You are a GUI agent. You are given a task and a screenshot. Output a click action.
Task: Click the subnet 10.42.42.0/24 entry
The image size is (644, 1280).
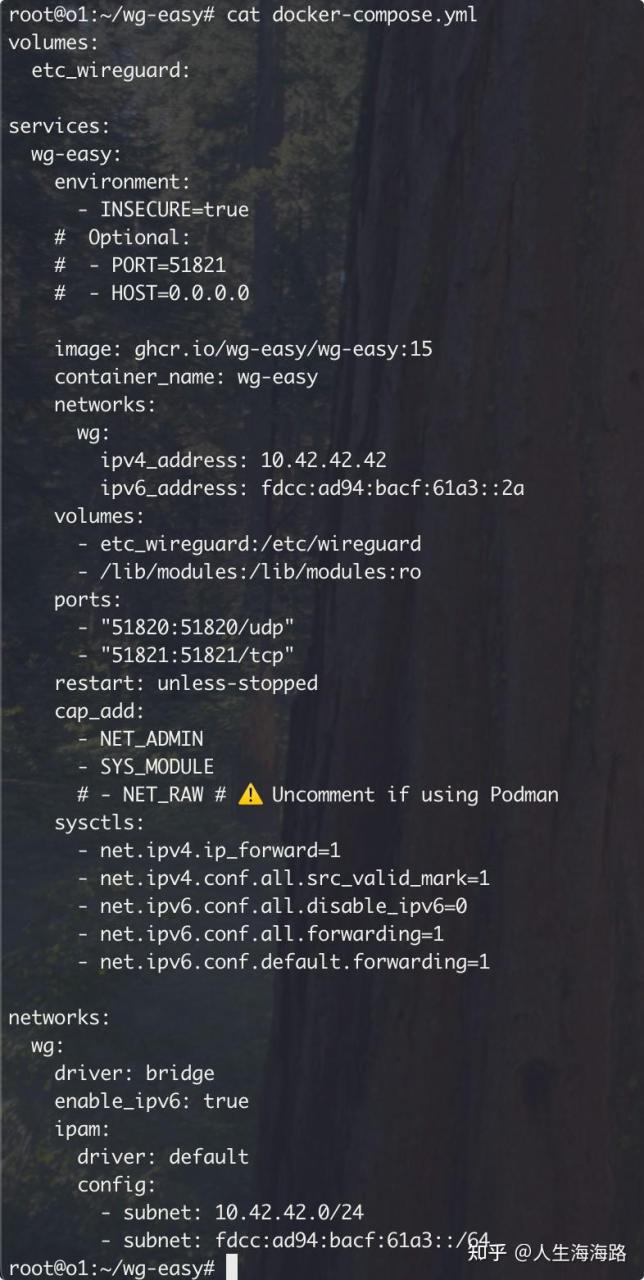coord(243,1212)
